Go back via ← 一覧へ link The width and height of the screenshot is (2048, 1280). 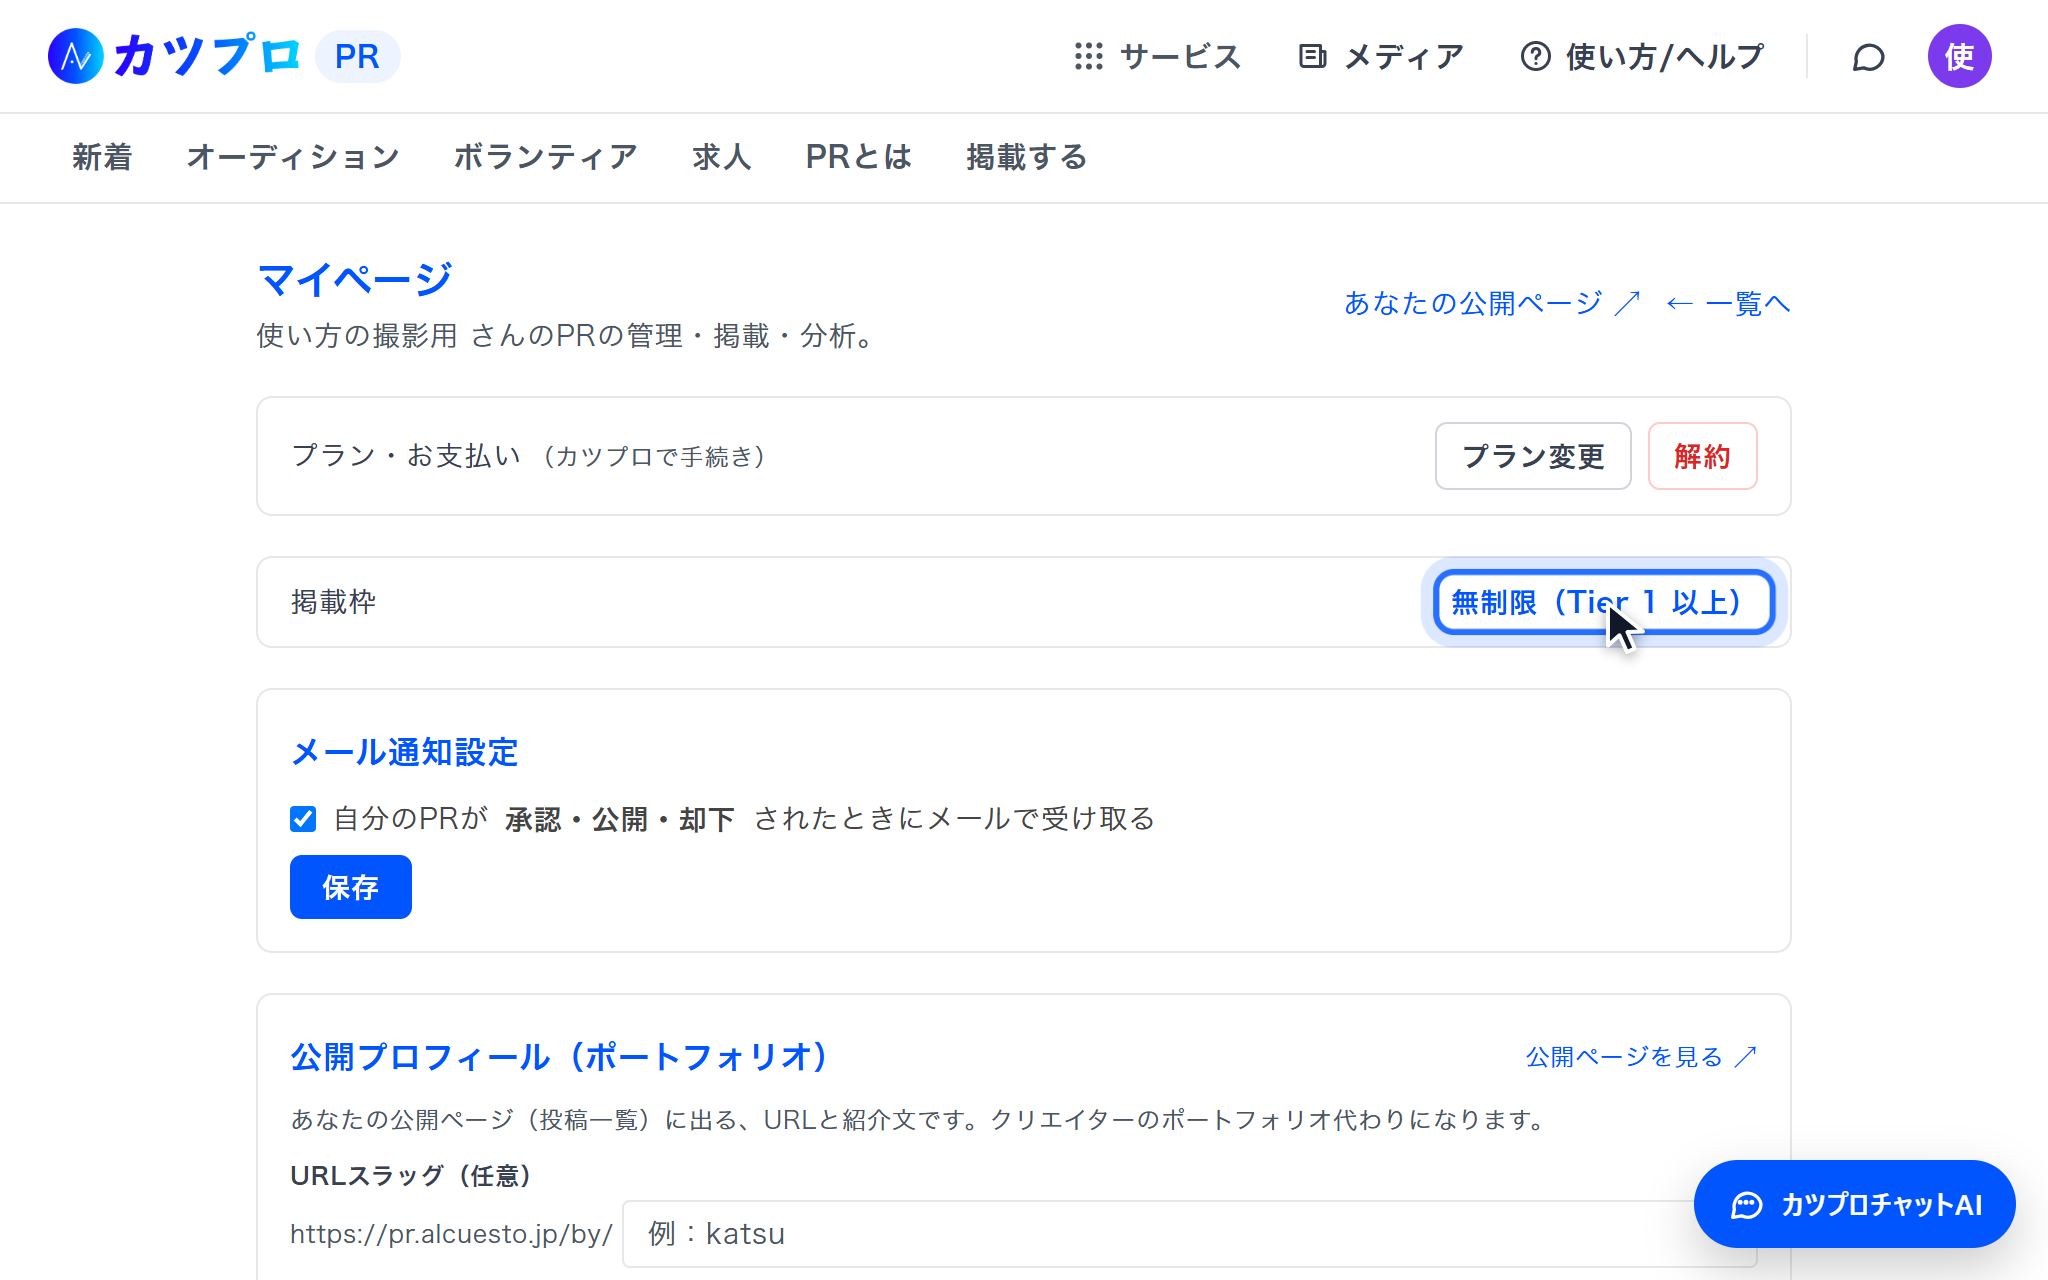(x=1728, y=303)
